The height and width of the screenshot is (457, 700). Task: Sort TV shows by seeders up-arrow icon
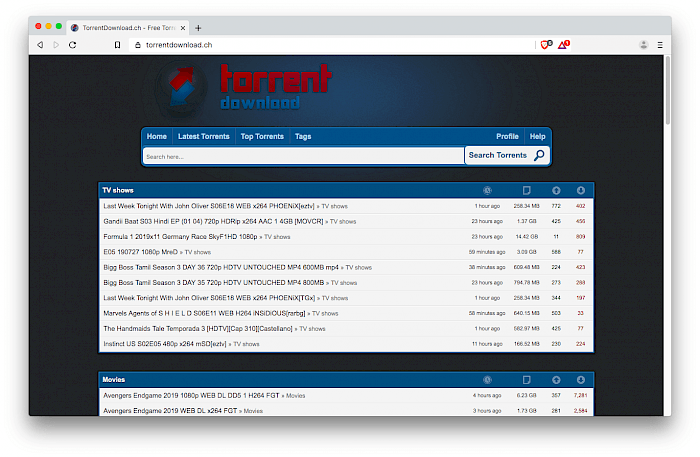click(556, 191)
